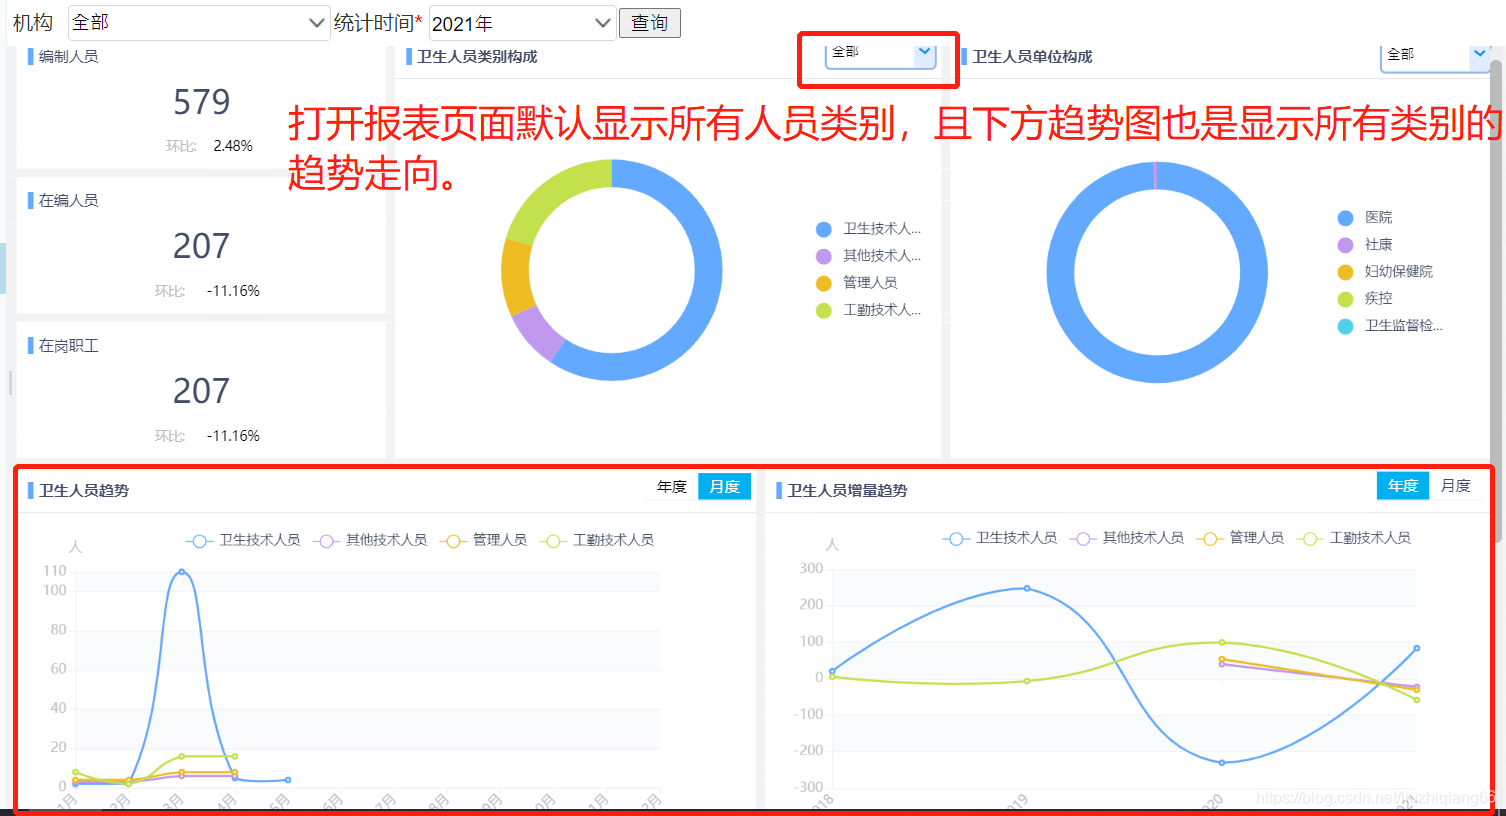Click the 编制人员 环比 2.48% value
The height and width of the screenshot is (816, 1506).
pyautogui.click(x=233, y=146)
